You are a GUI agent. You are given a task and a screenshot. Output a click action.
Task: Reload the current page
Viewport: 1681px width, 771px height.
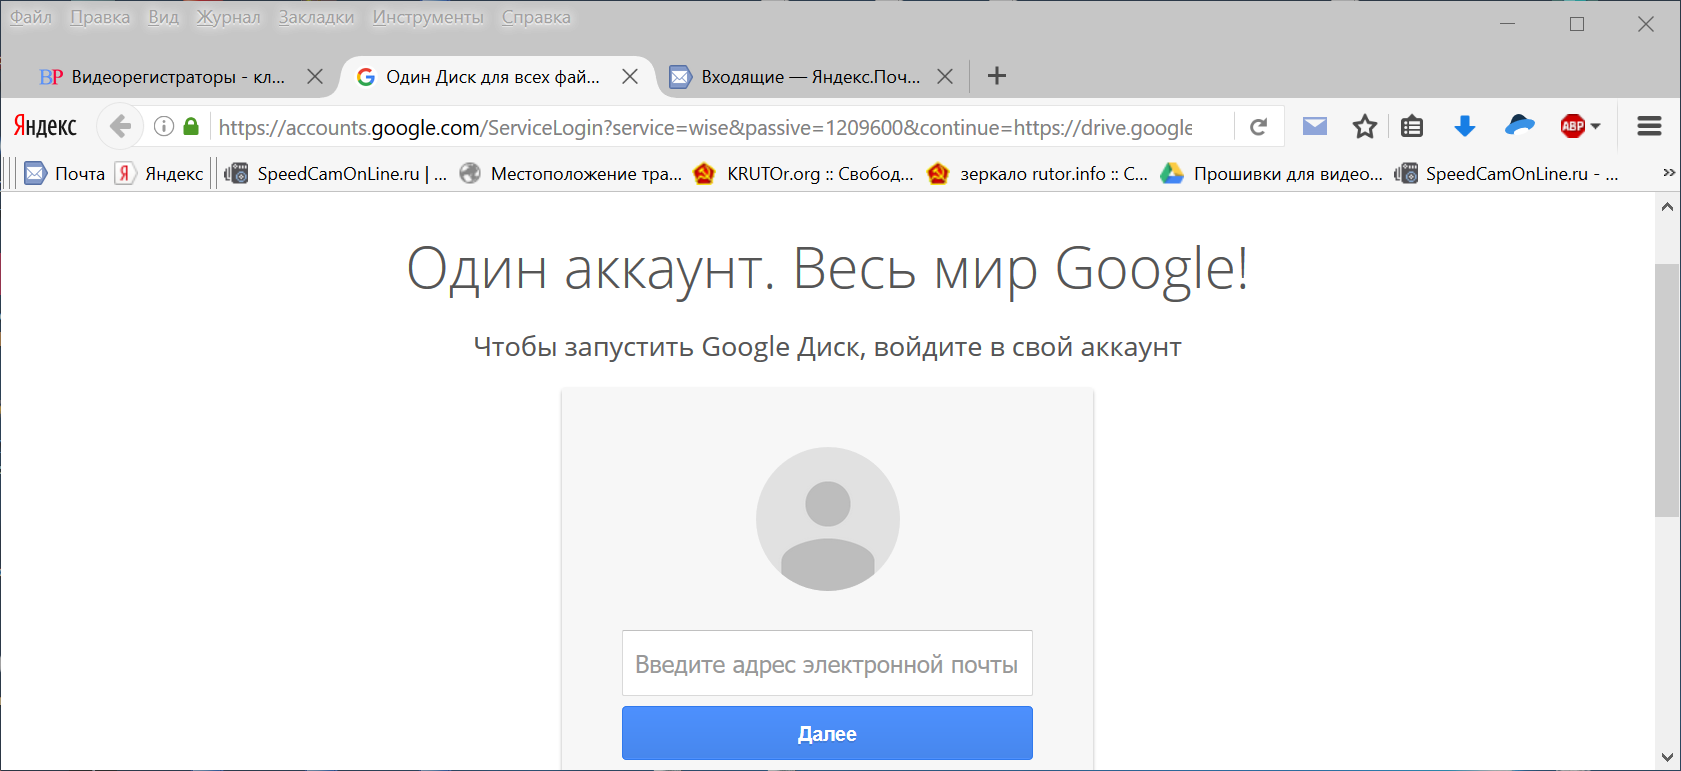tap(1259, 127)
